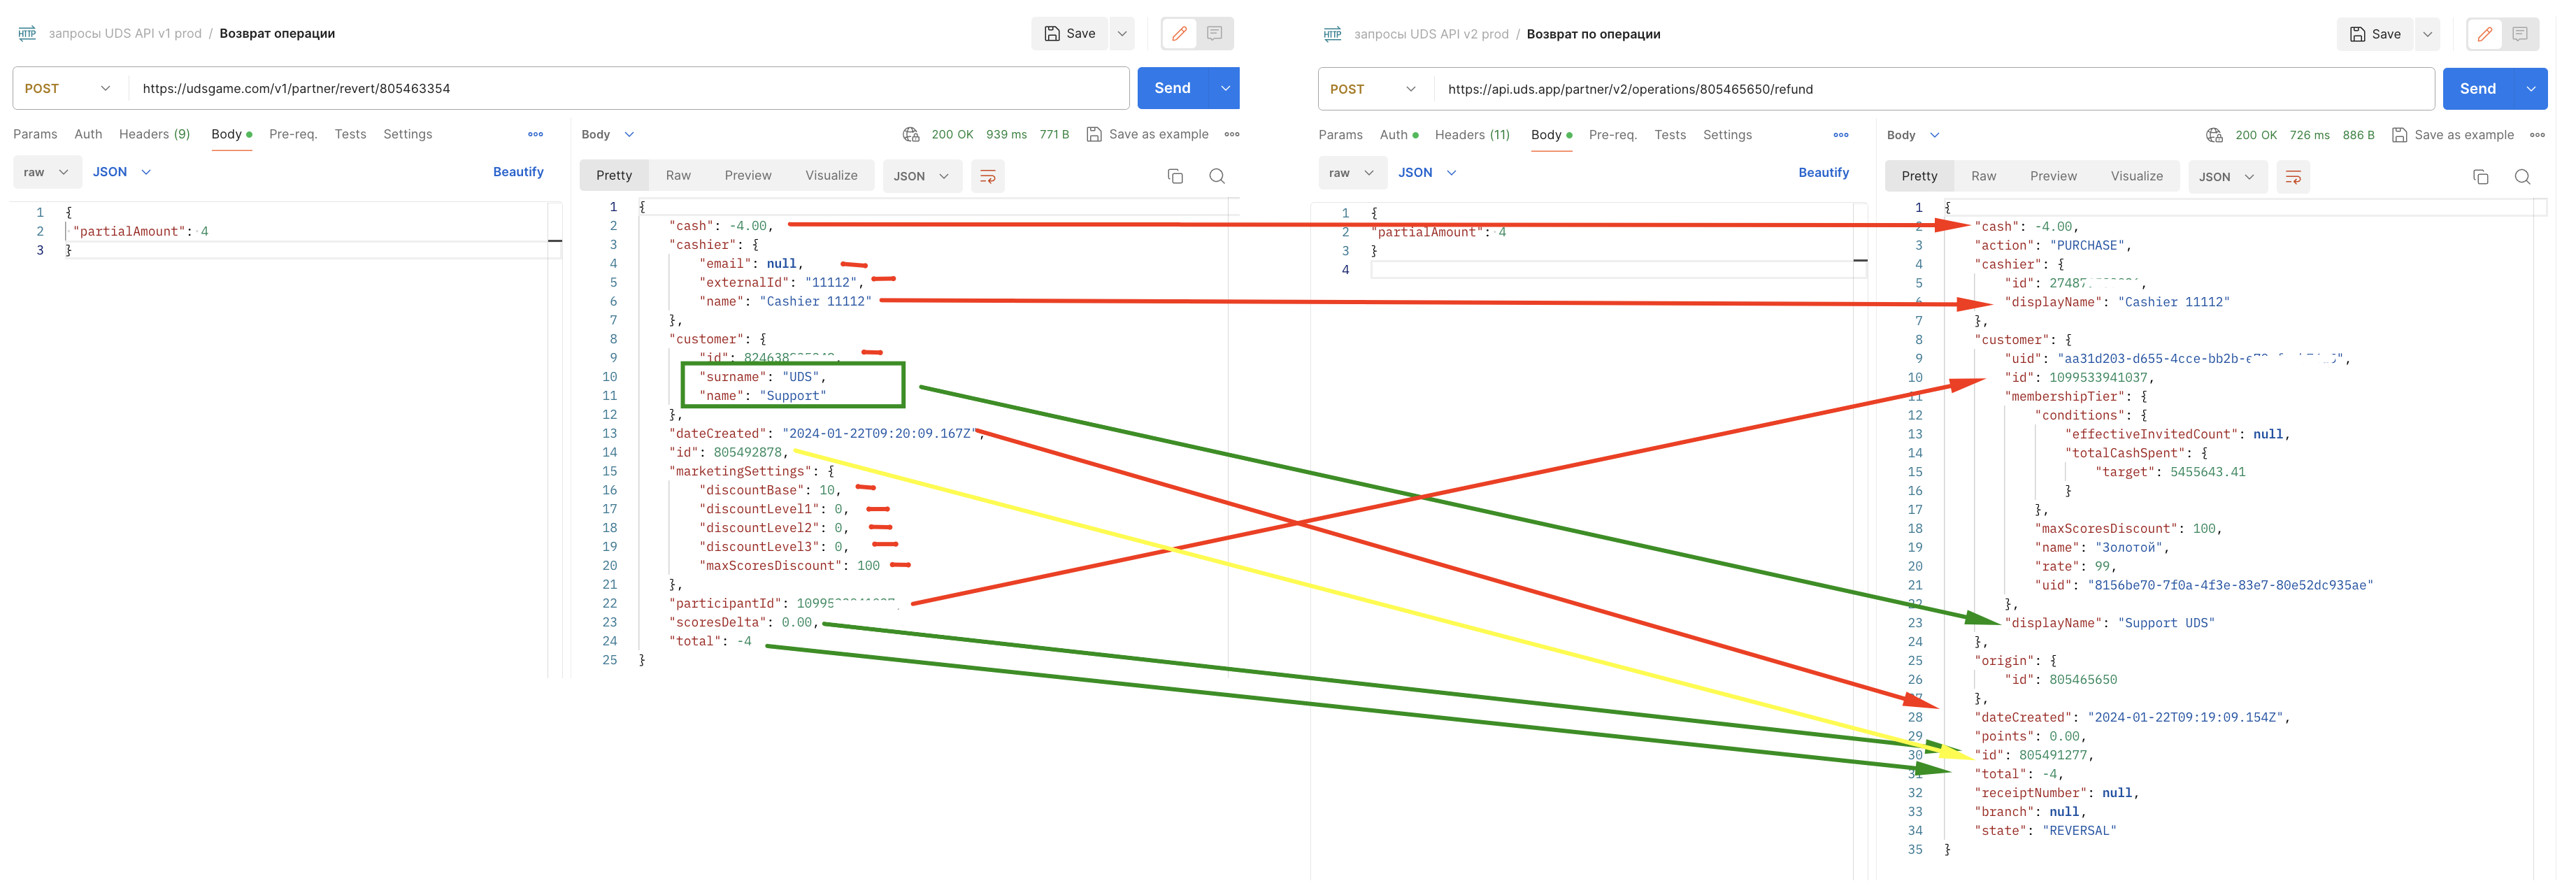Open raw body type dropdown in left request
The height and width of the screenshot is (888, 2576).
click(x=46, y=172)
